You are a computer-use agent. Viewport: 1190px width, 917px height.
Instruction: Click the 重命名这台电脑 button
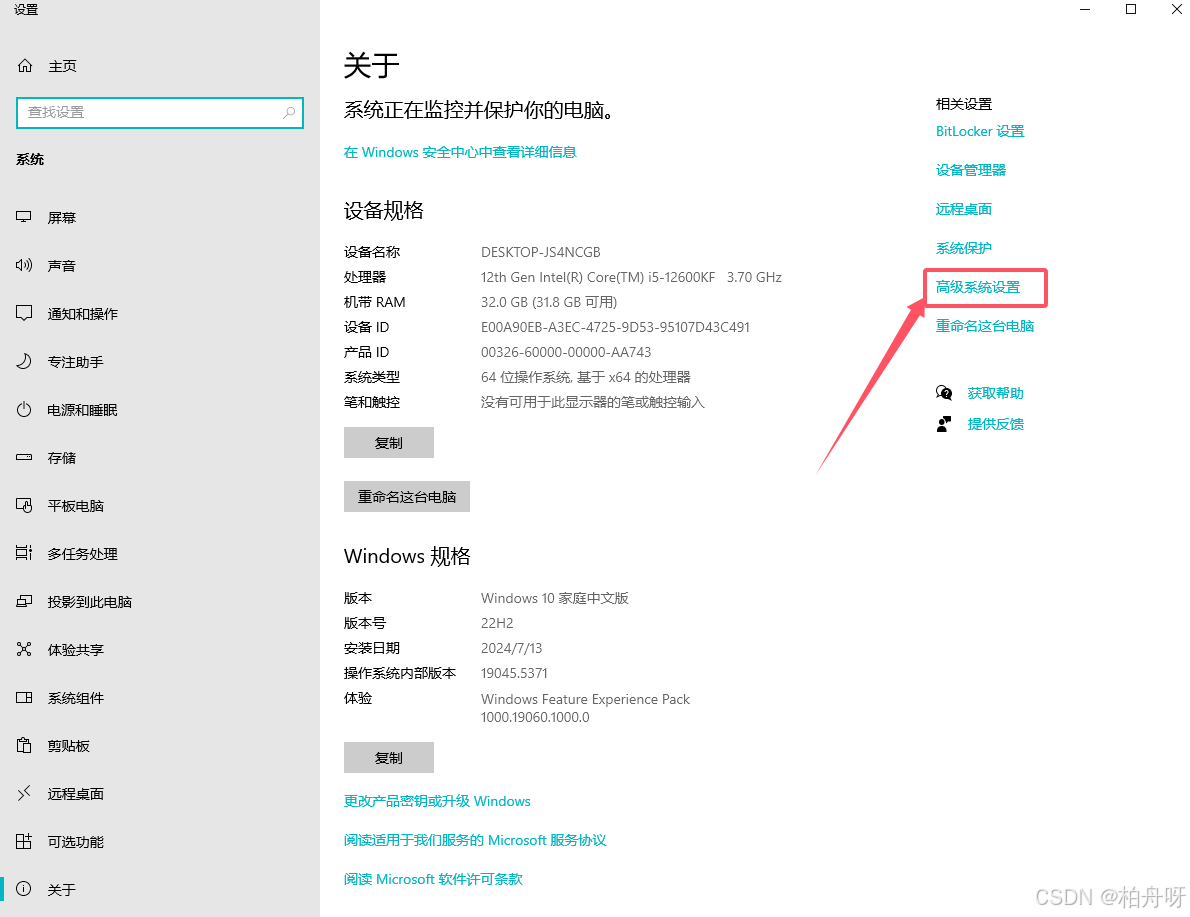coord(407,496)
